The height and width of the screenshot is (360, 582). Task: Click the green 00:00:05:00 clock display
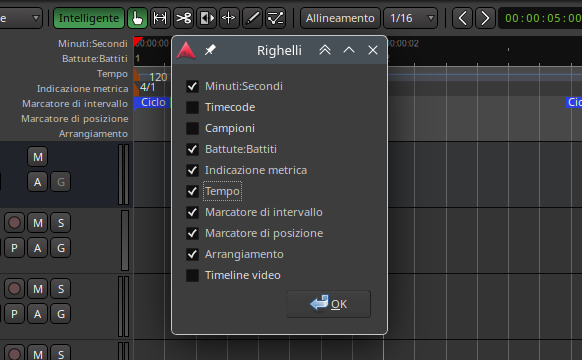543,18
